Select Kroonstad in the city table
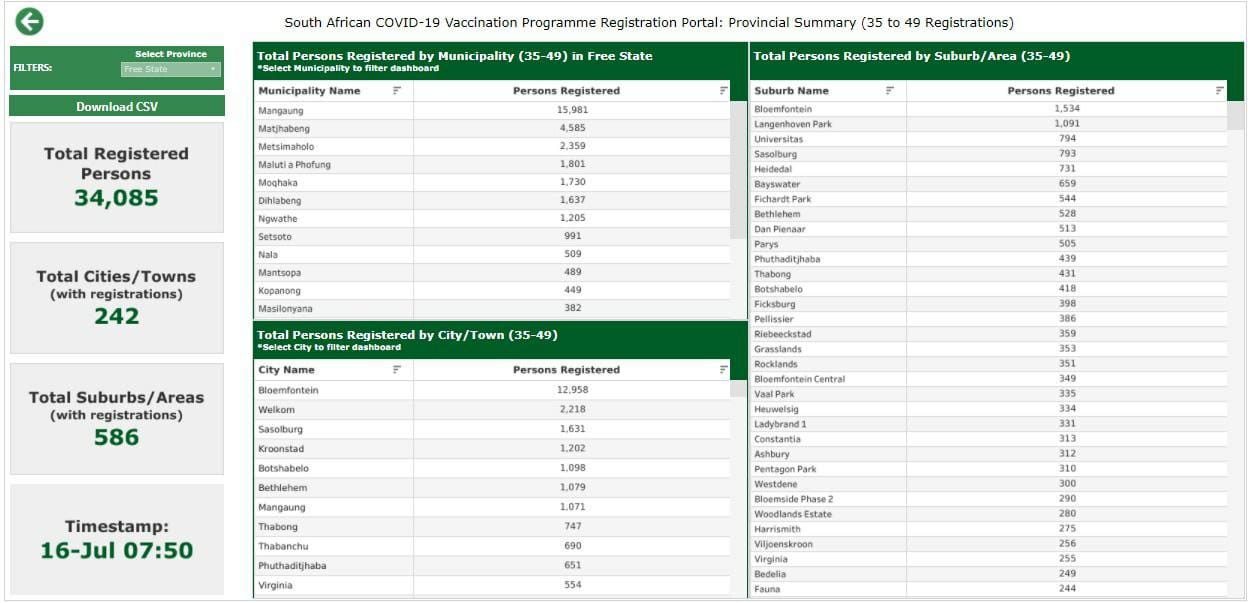This screenshot has height=603, width=1248. pos(280,449)
